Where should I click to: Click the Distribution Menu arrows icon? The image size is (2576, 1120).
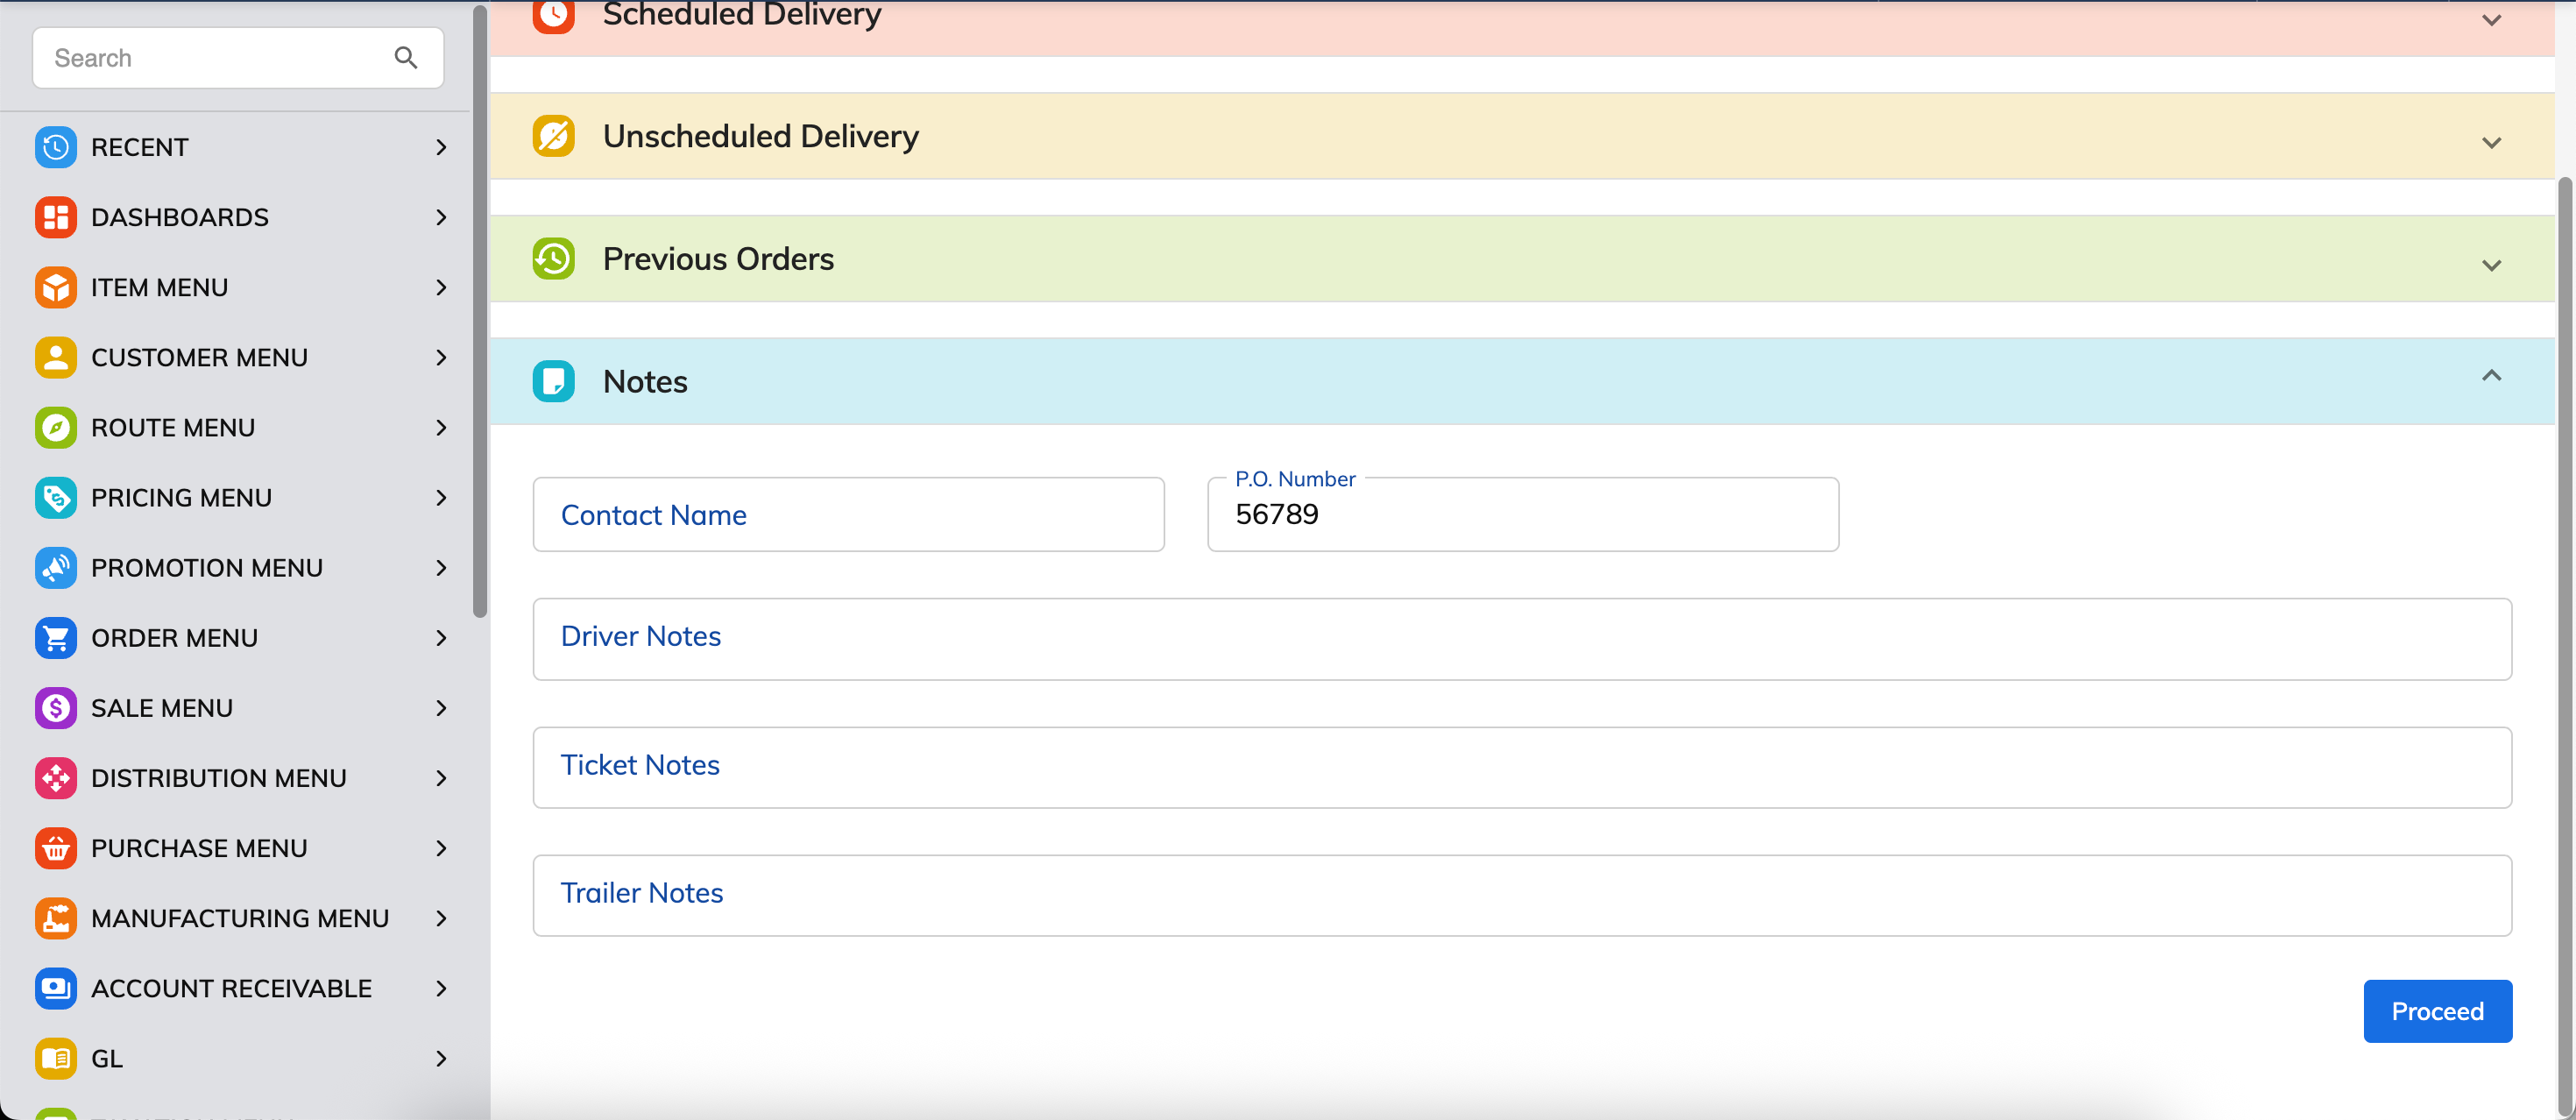(x=56, y=777)
